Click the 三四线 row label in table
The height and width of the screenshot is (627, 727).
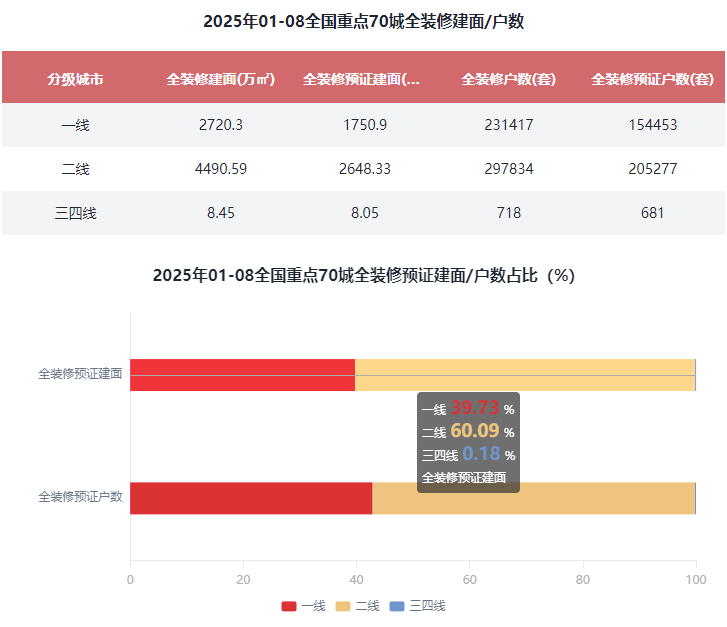click(x=75, y=213)
